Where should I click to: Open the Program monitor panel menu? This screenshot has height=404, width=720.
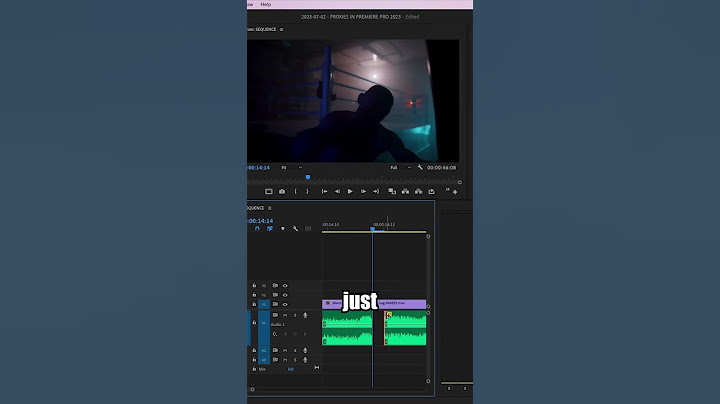coord(281,29)
